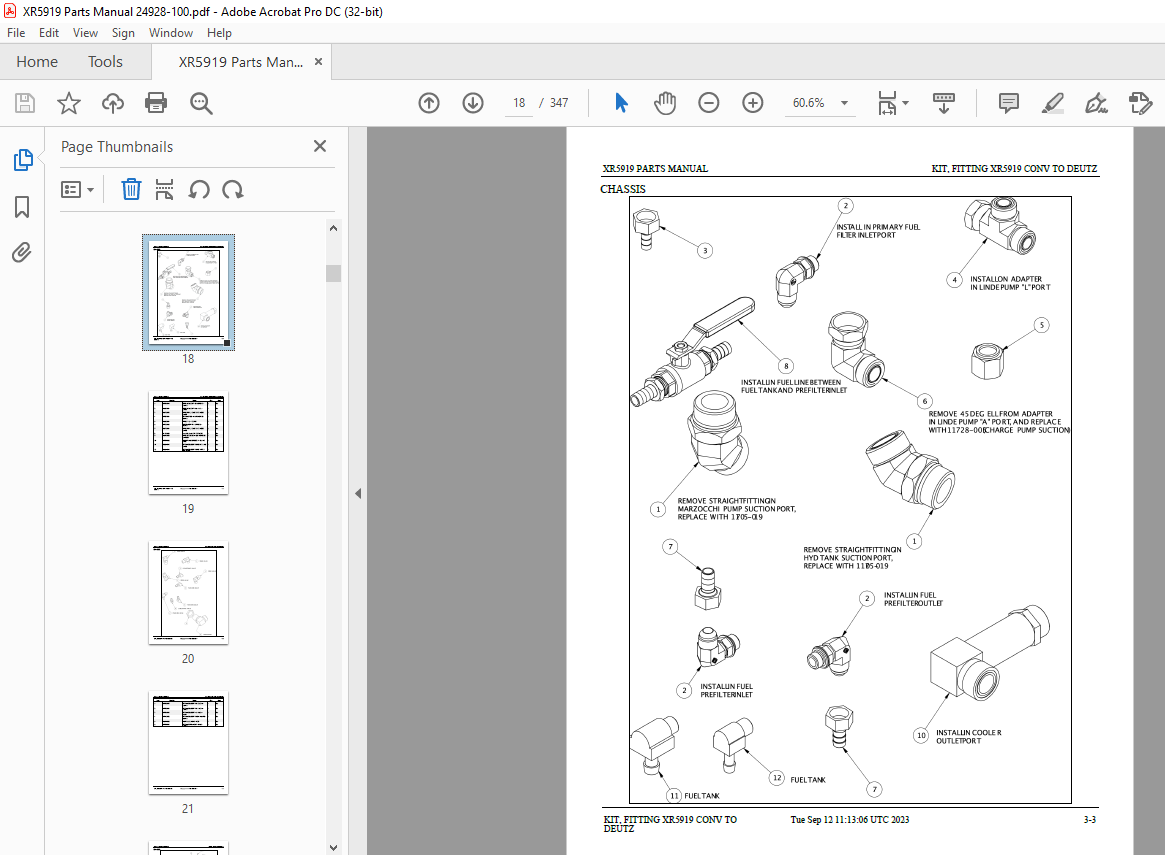Click the insert pages icon in thumbnails
The height and width of the screenshot is (855, 1165).
coord(164,189)
